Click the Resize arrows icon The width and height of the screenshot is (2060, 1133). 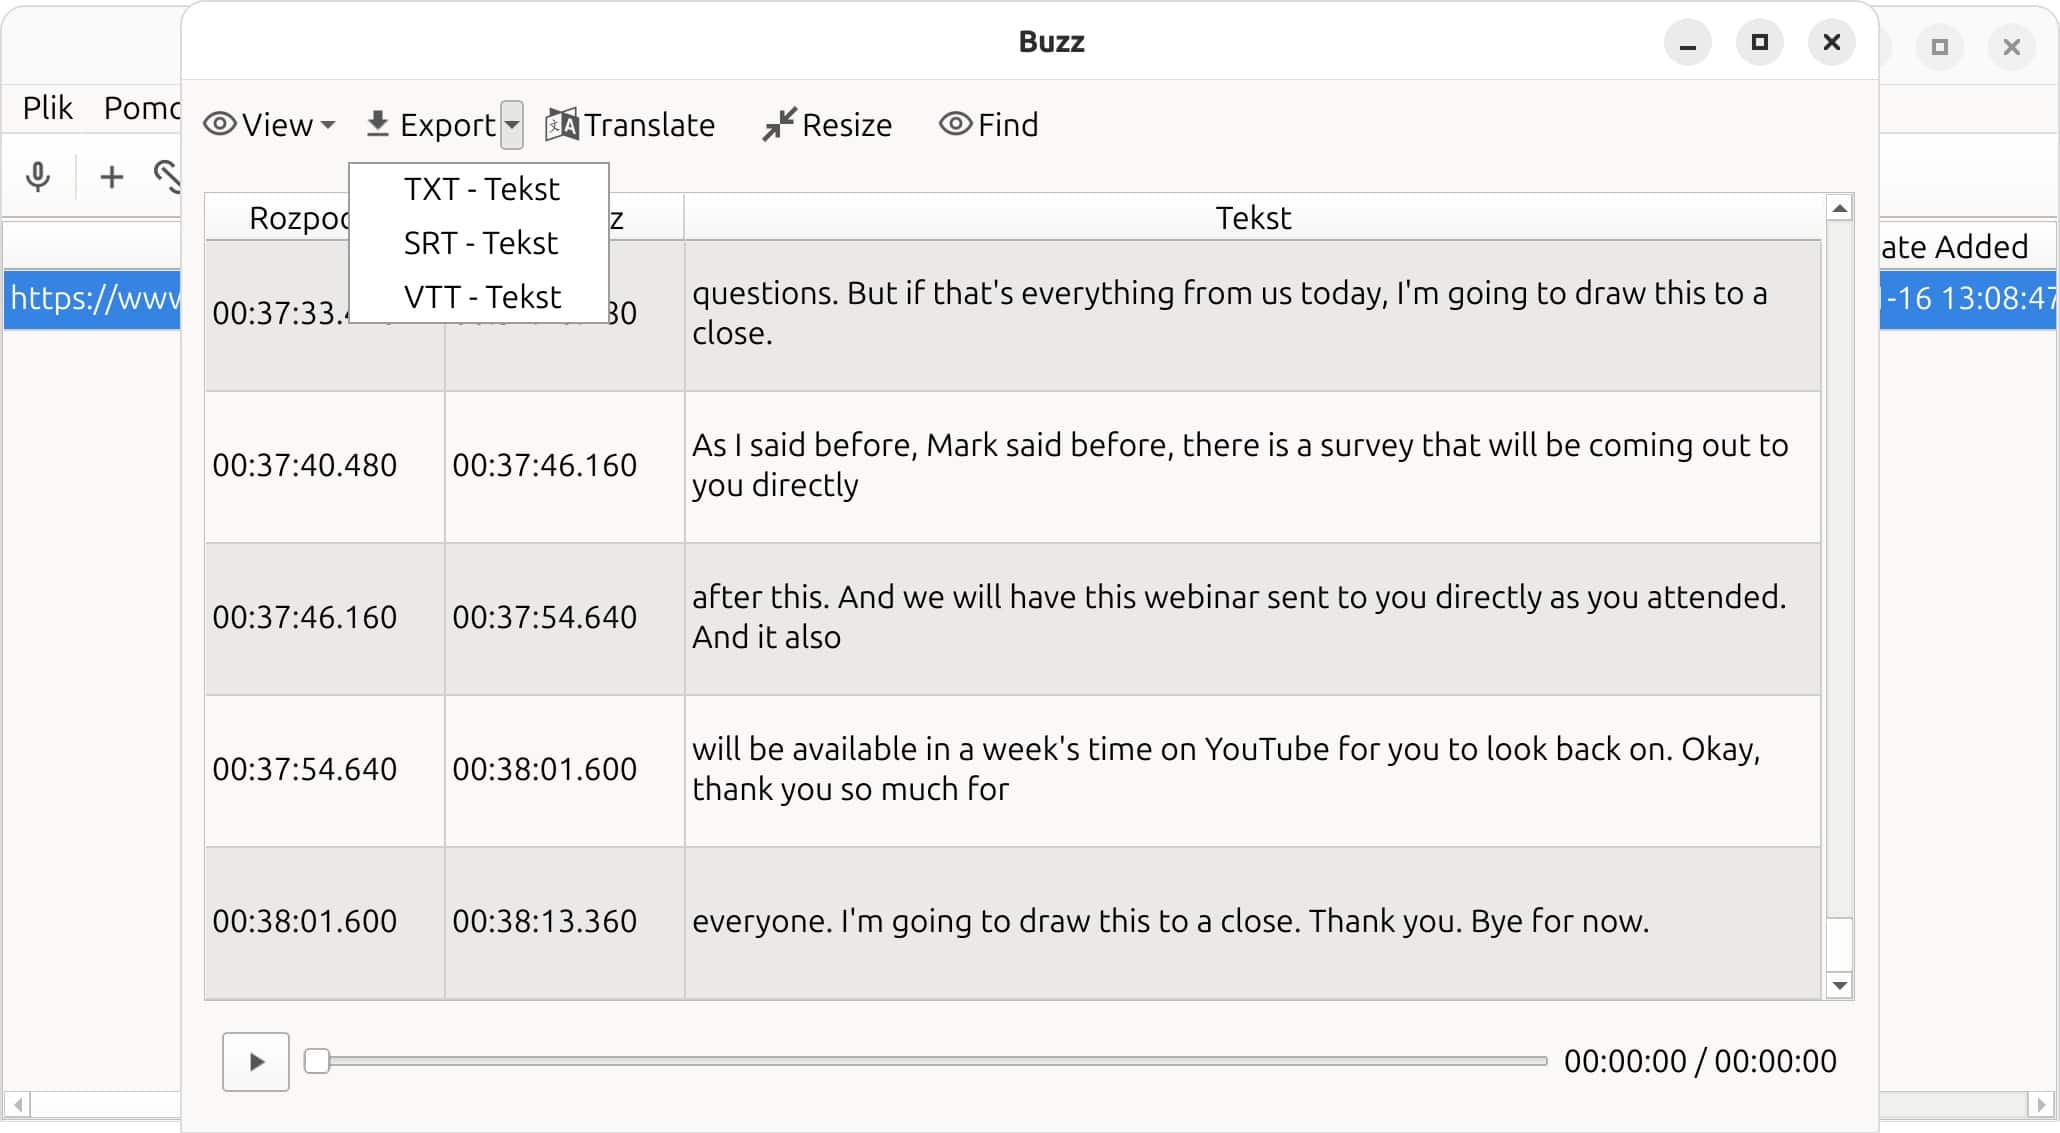pos(778,125)
